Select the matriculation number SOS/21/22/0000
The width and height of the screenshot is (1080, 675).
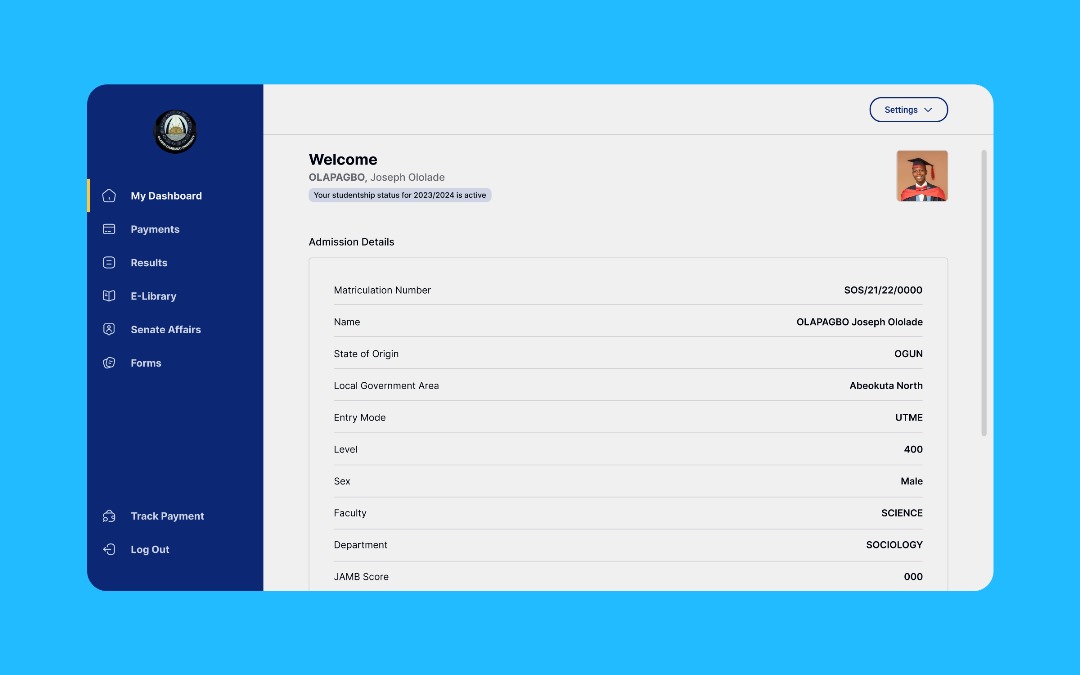point(883,290)
